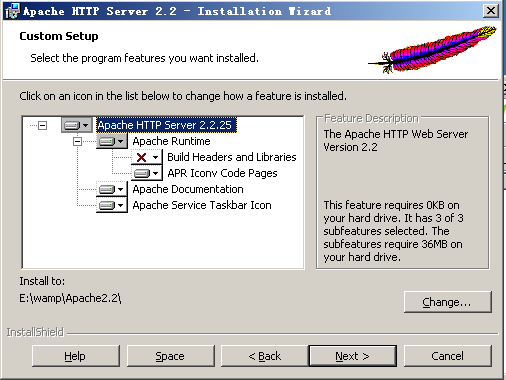Close the Installation Wizard window

pos(491,11)
